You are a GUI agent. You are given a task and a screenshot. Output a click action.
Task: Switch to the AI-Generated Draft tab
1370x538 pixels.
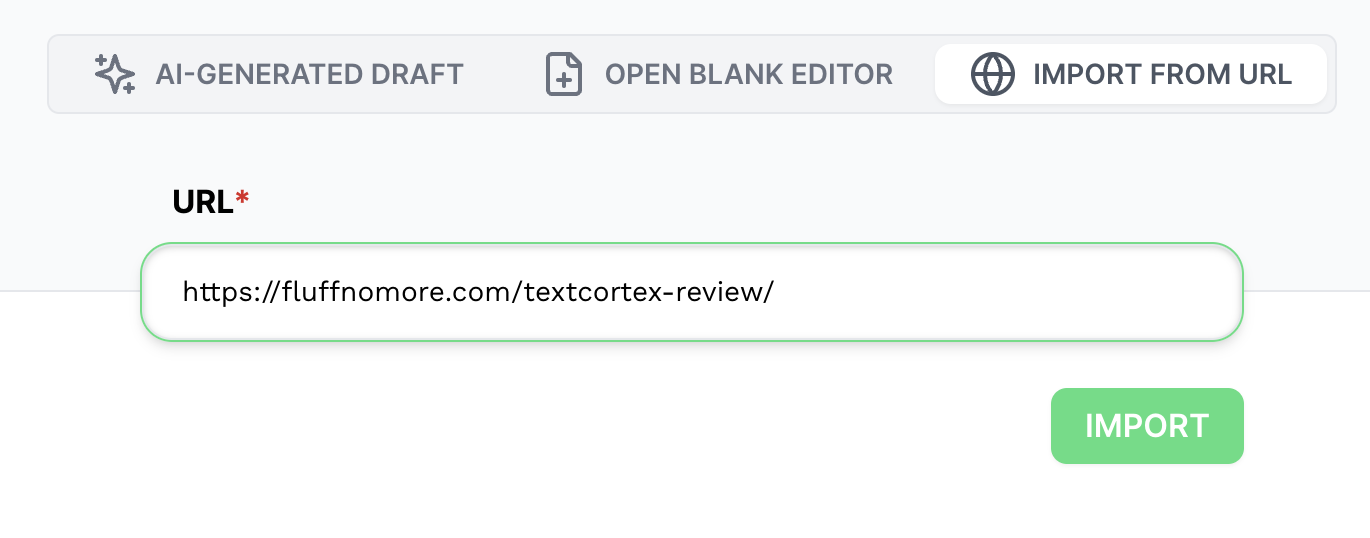point(278,74)
